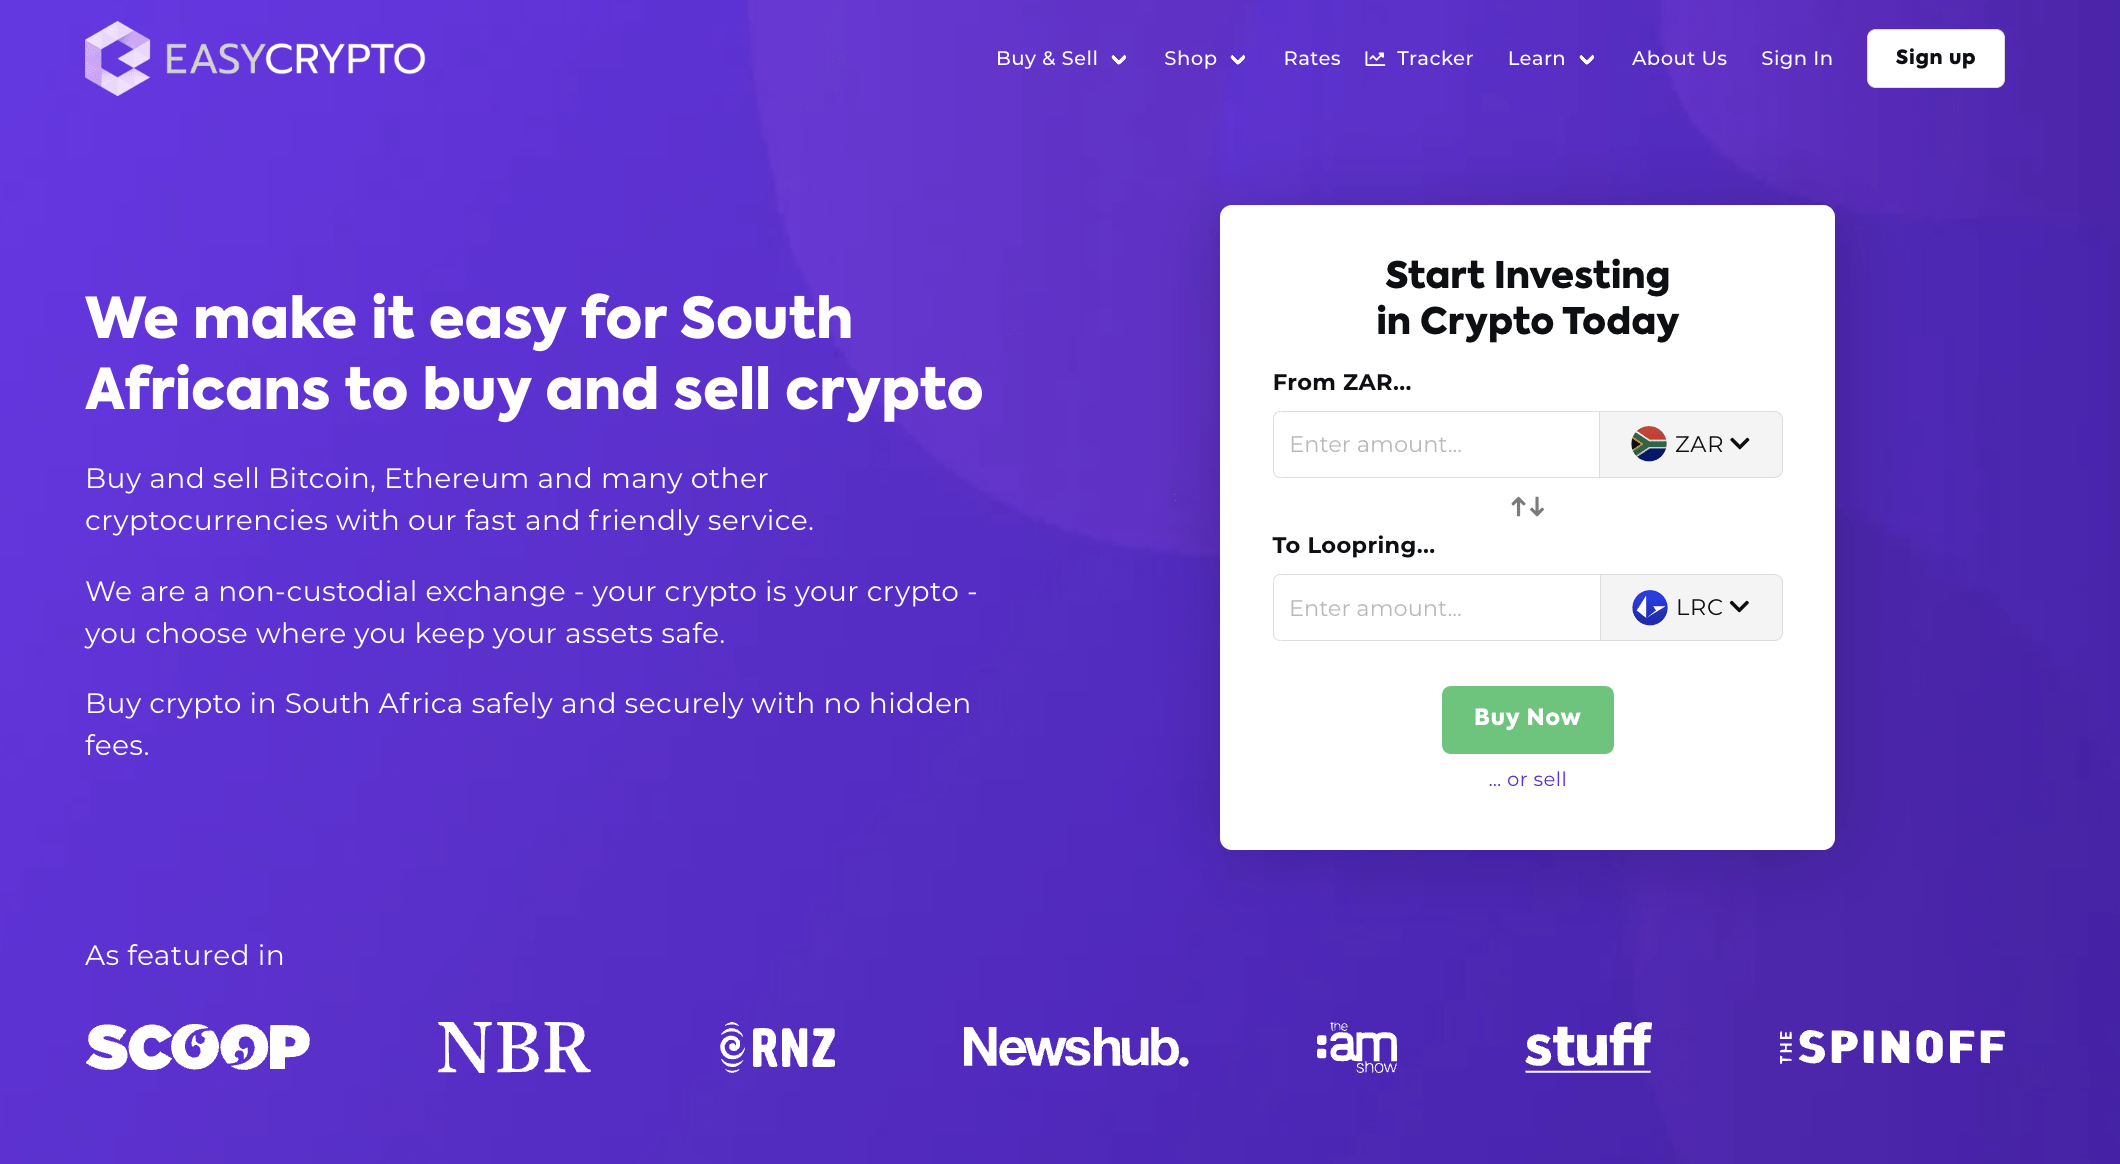Click the green Buy Now button

click(1527, 718)
